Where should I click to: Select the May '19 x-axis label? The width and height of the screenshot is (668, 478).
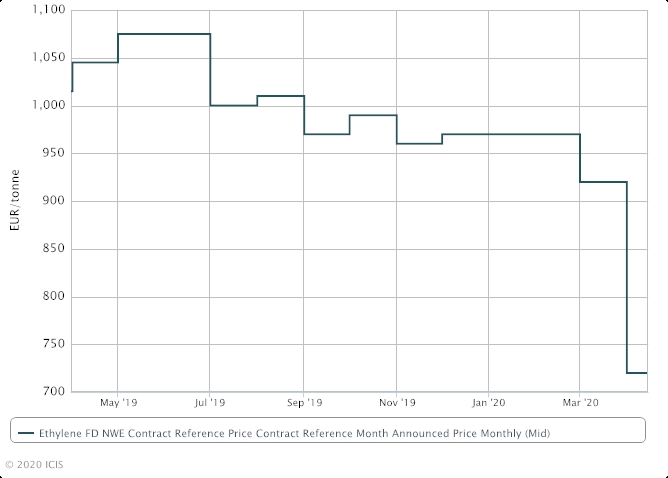[118, 403]
